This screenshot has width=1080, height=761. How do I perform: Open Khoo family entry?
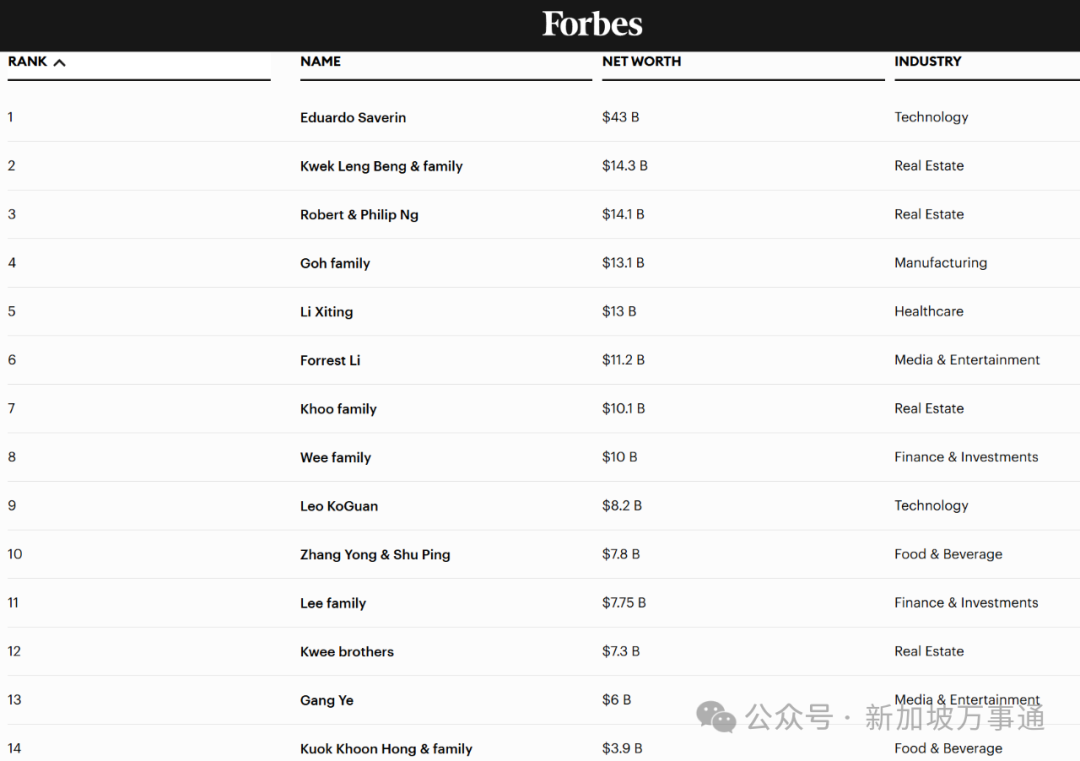[338, 409]
